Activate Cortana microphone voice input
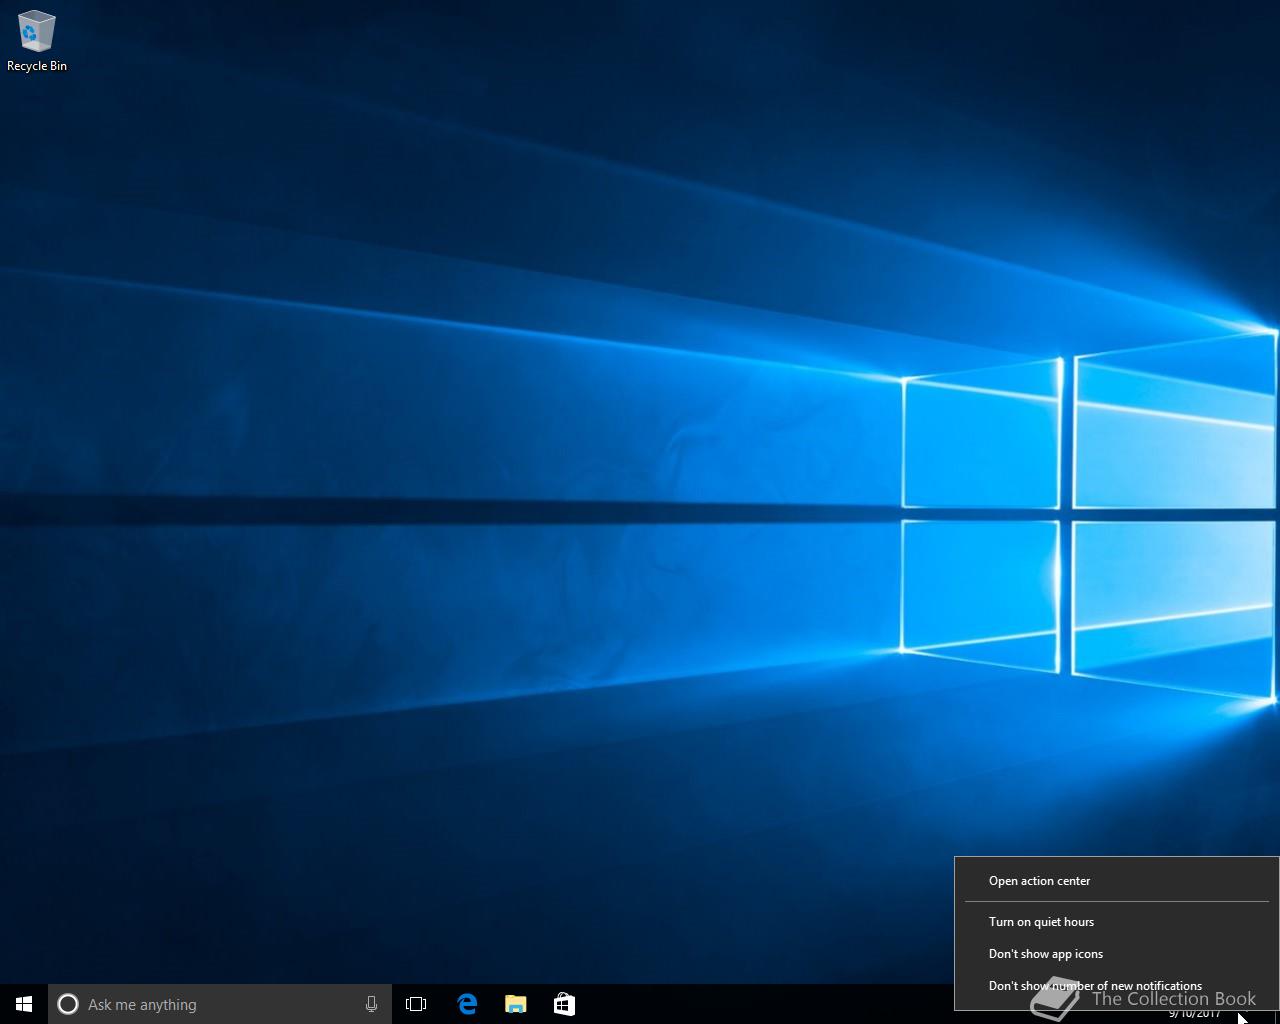1280x1024 pixels. click(371, 1004)
